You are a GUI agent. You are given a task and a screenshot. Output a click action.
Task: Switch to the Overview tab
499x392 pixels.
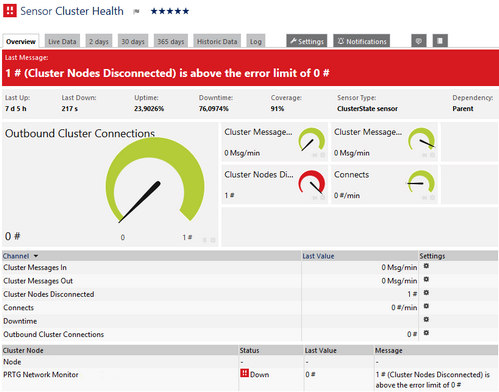coord(21,41)
